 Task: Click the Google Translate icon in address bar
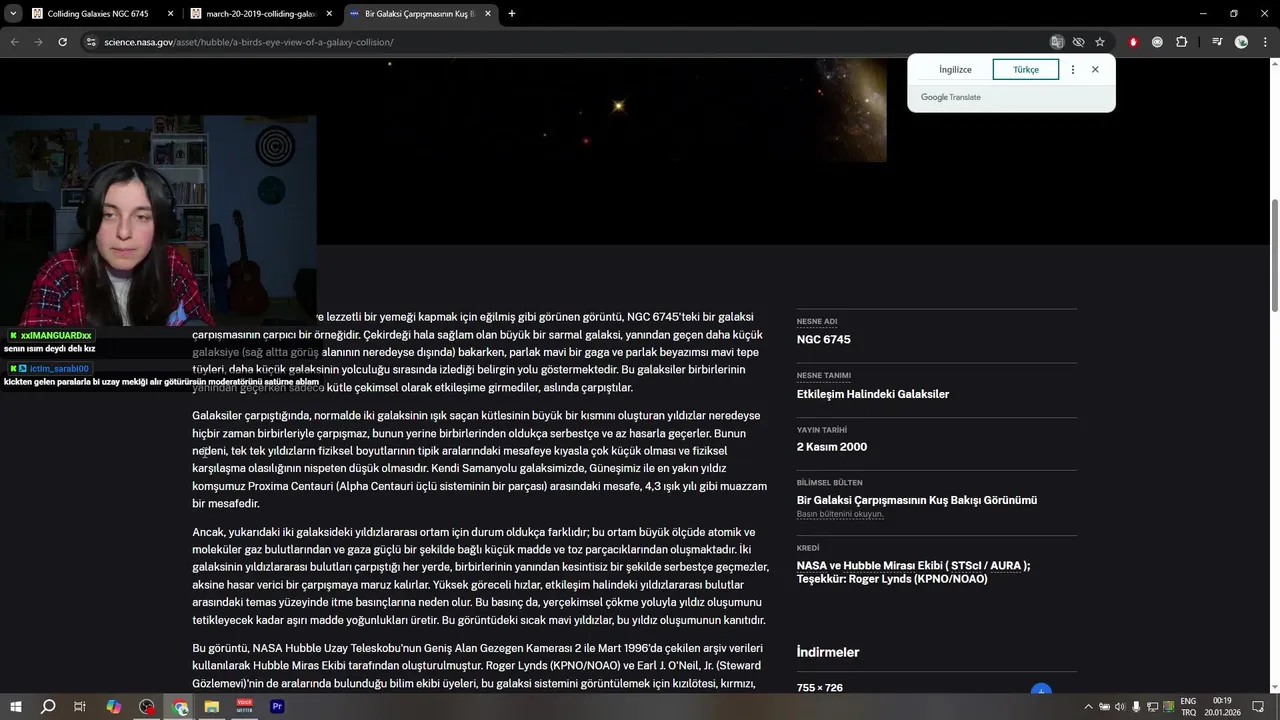coord(1057,42)
